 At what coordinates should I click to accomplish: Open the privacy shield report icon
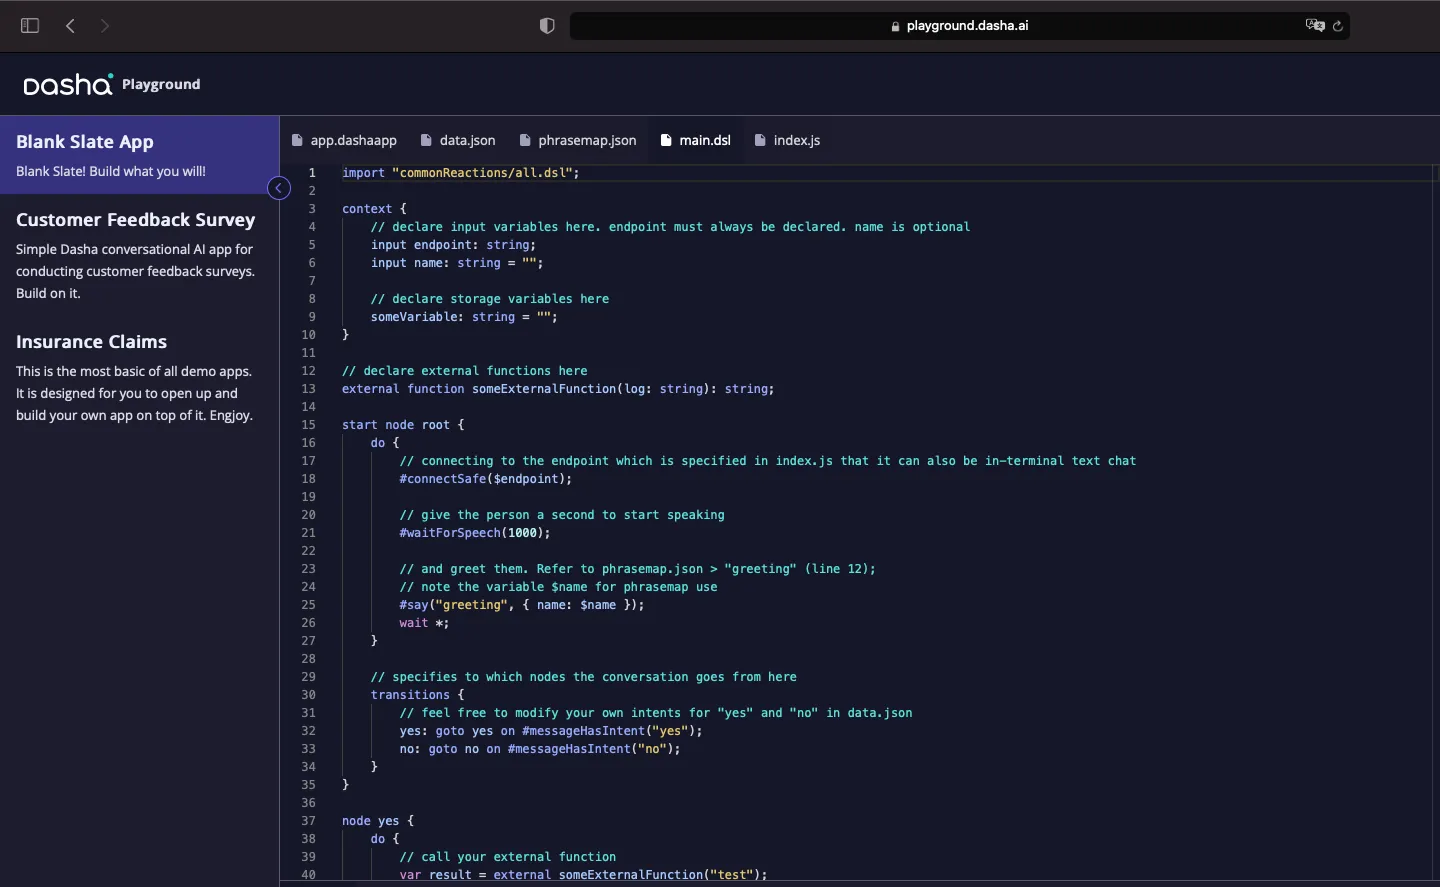547,26
